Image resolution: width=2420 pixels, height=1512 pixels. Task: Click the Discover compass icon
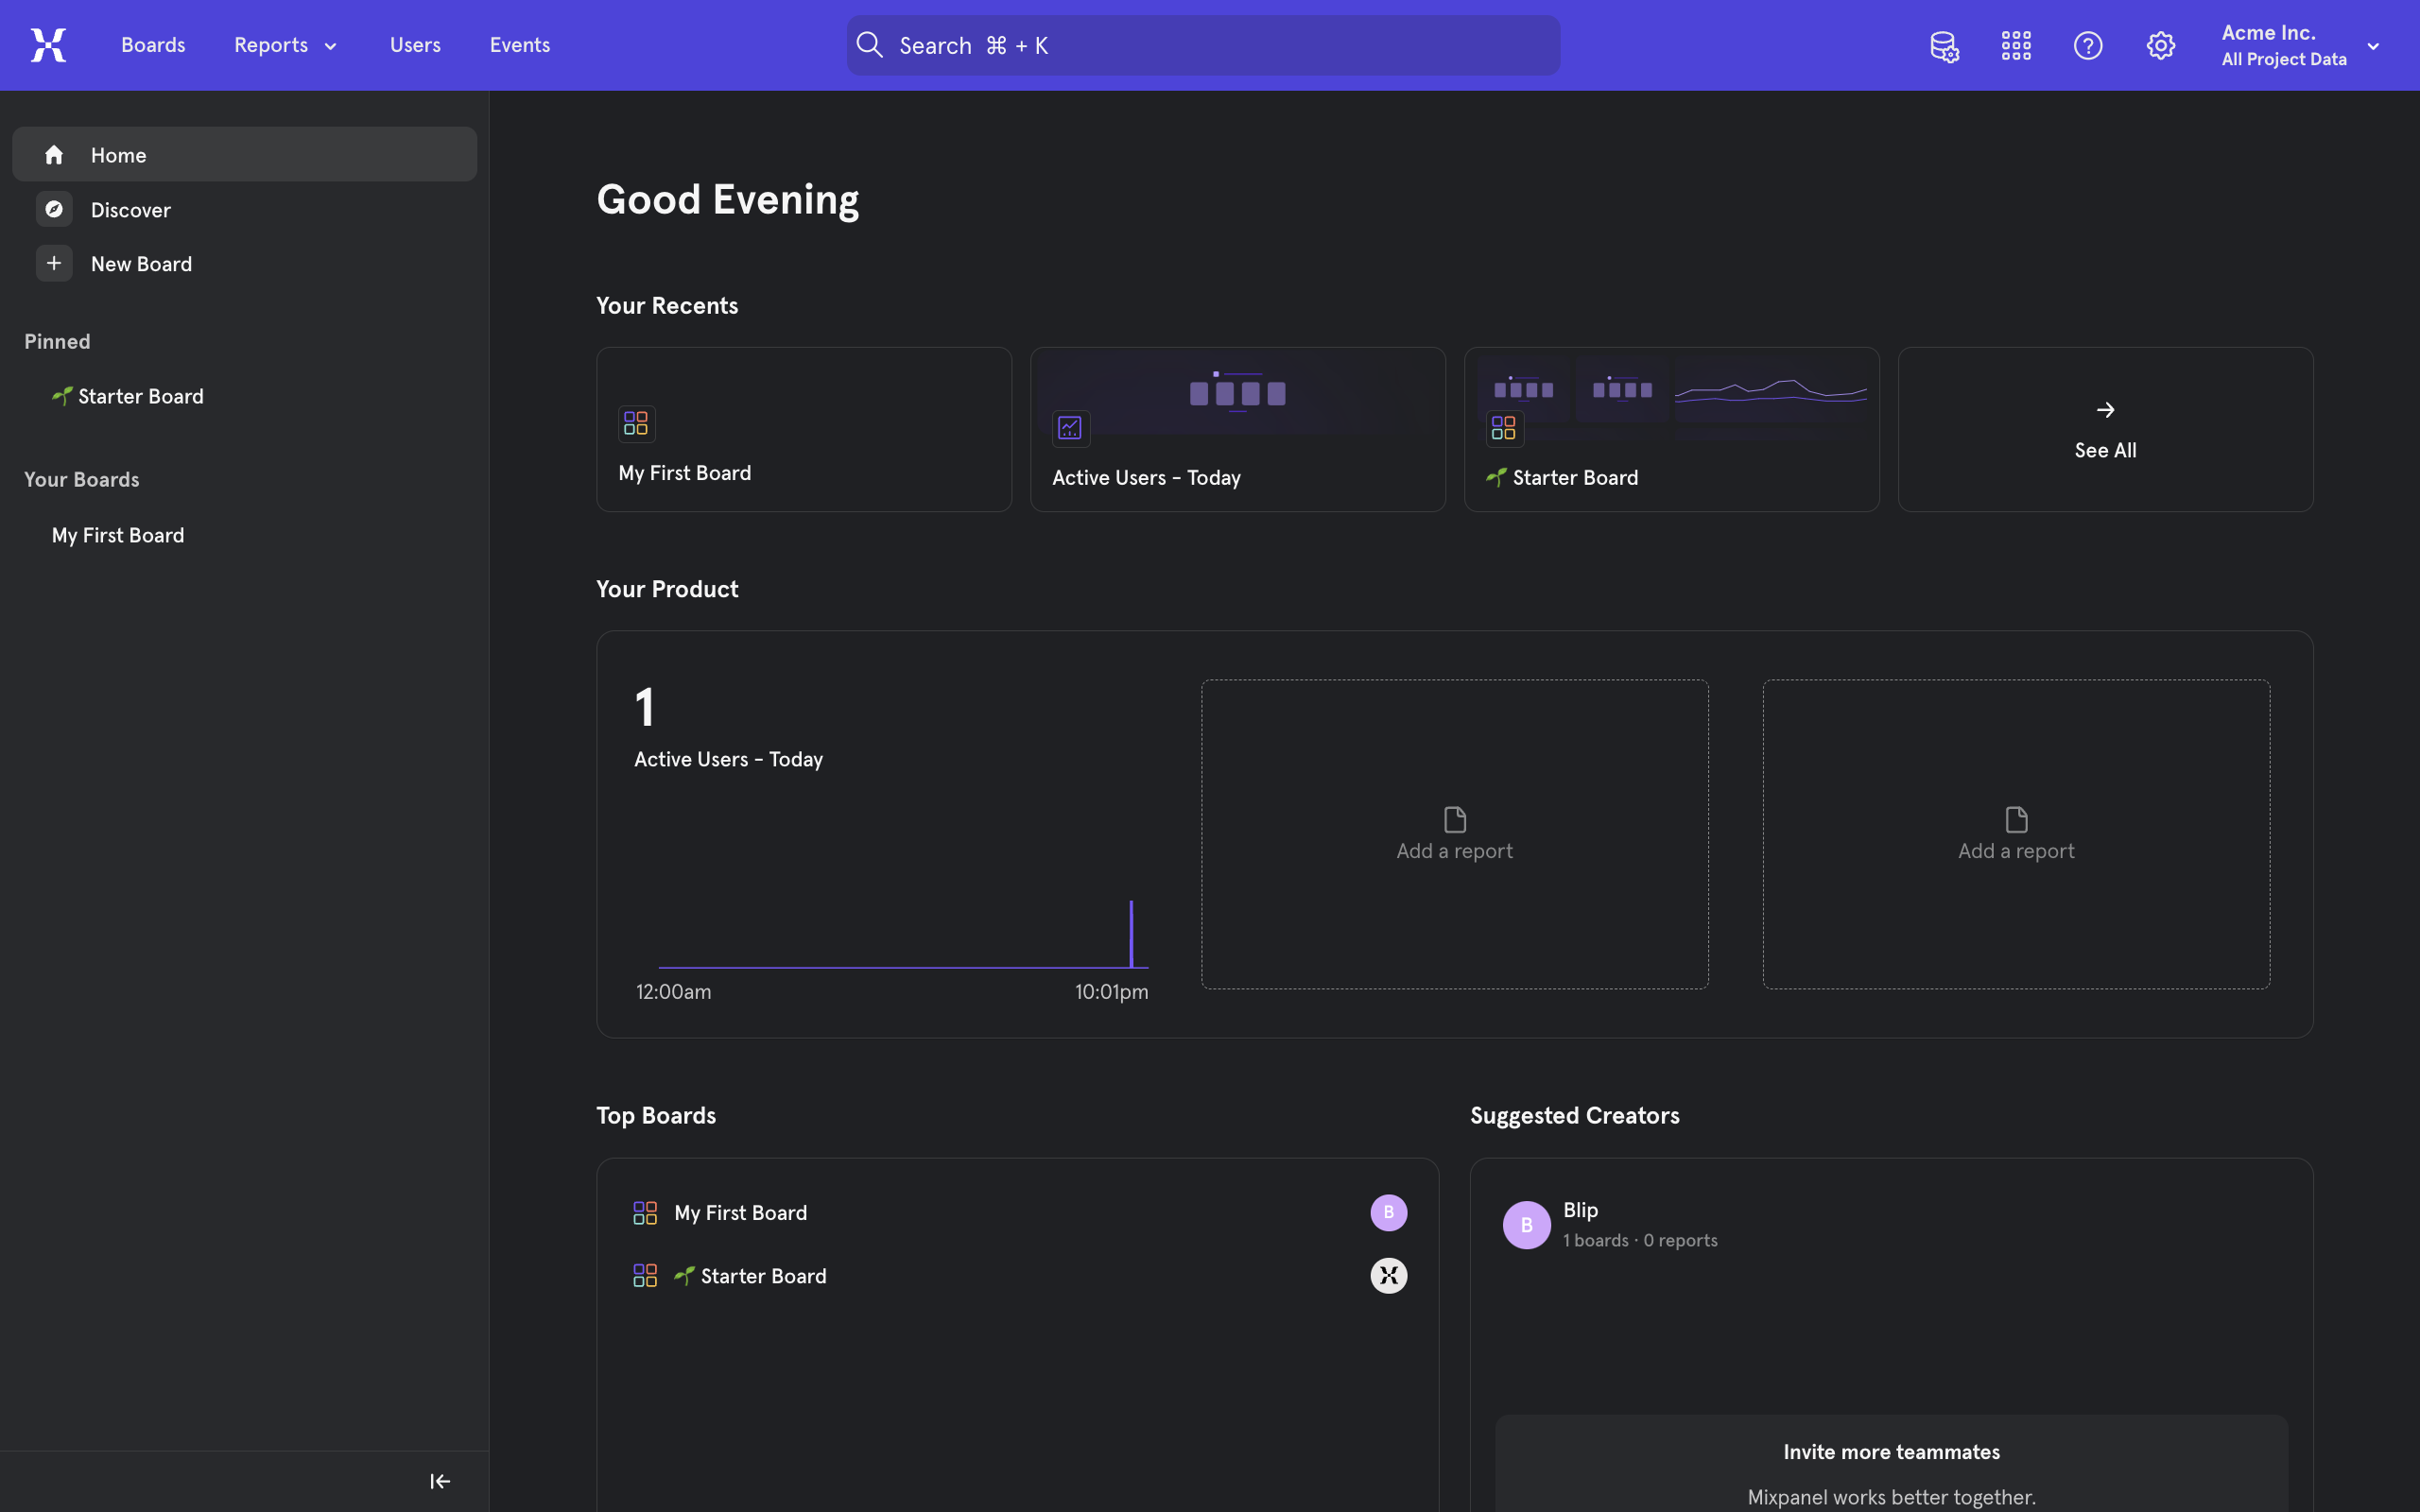pos(54,209)
